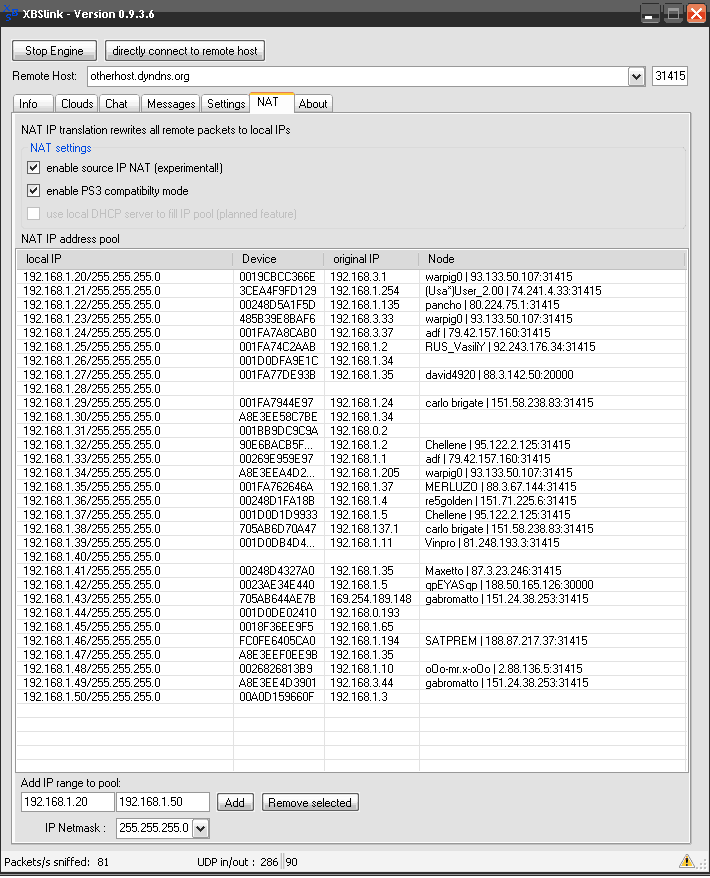Sort the pool by Device column header
The height and width of the screenshot is (878, 710).
point(280,259)
